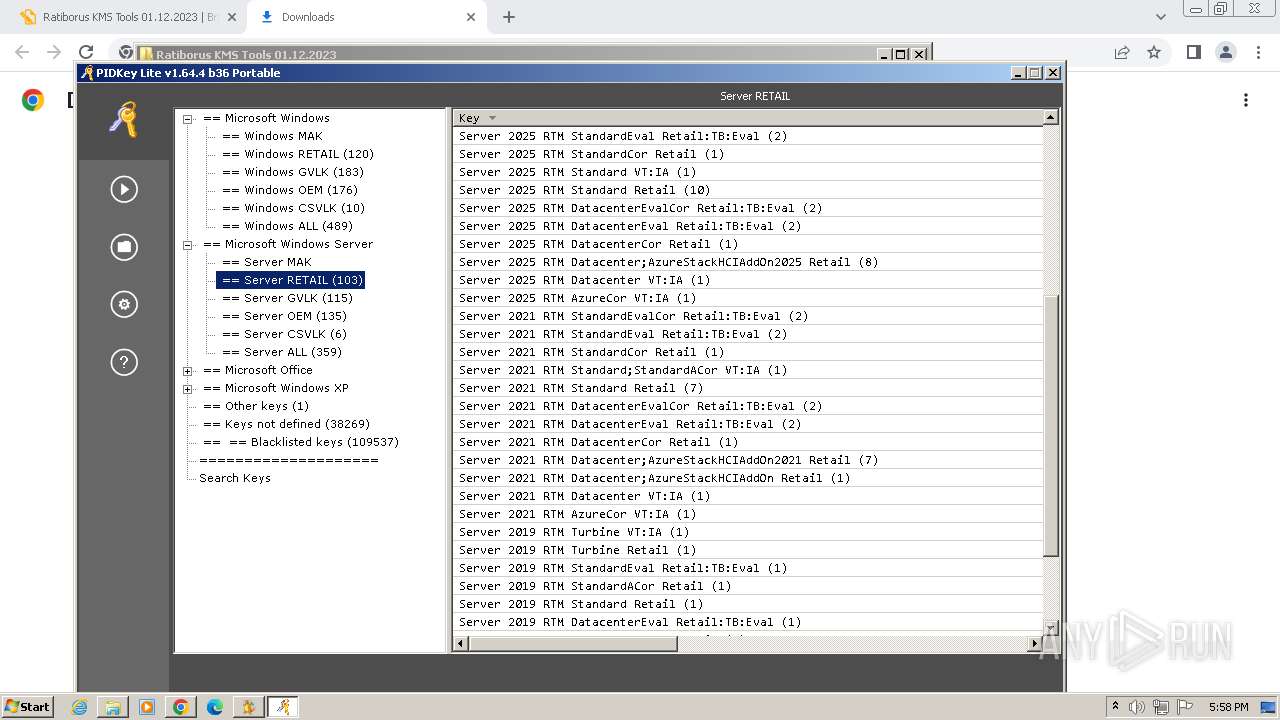Viewport: 1280px width, 720px height.
Task: Click horizontal scrollbar left arrow in key list
Action: (x=461, y=644)
